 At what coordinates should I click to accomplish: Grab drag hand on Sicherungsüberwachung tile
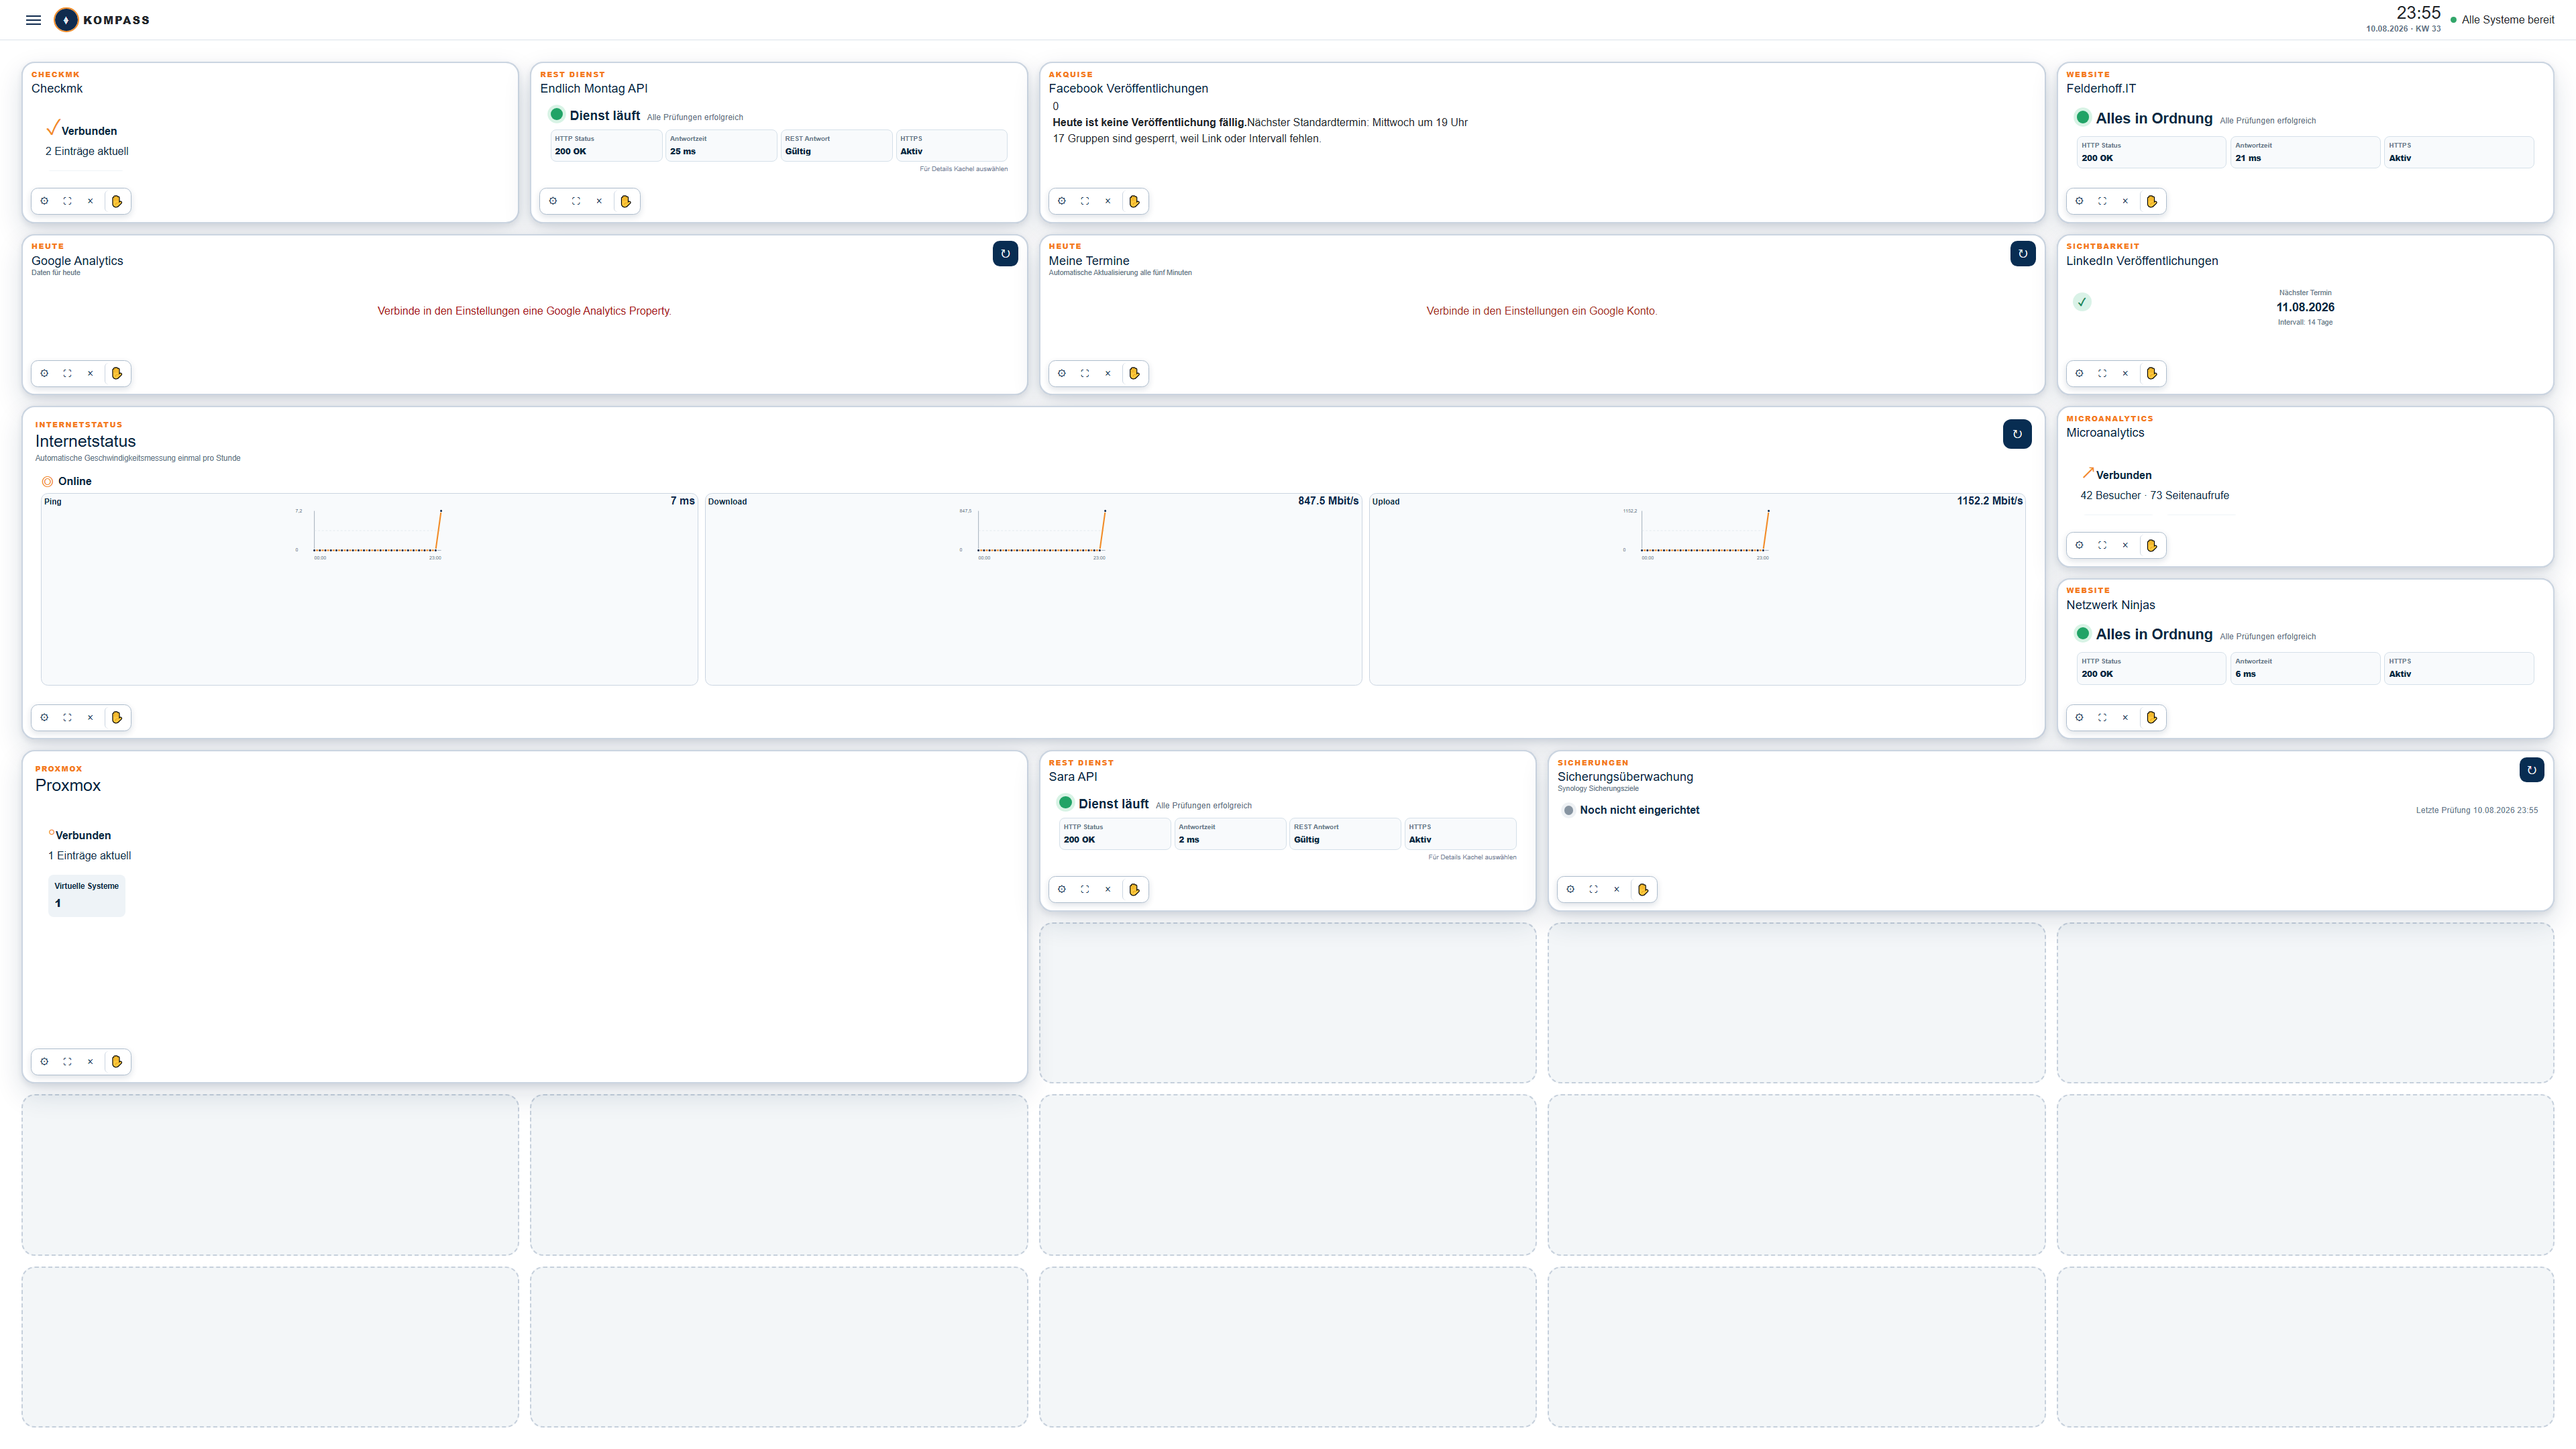[1643, 889]
